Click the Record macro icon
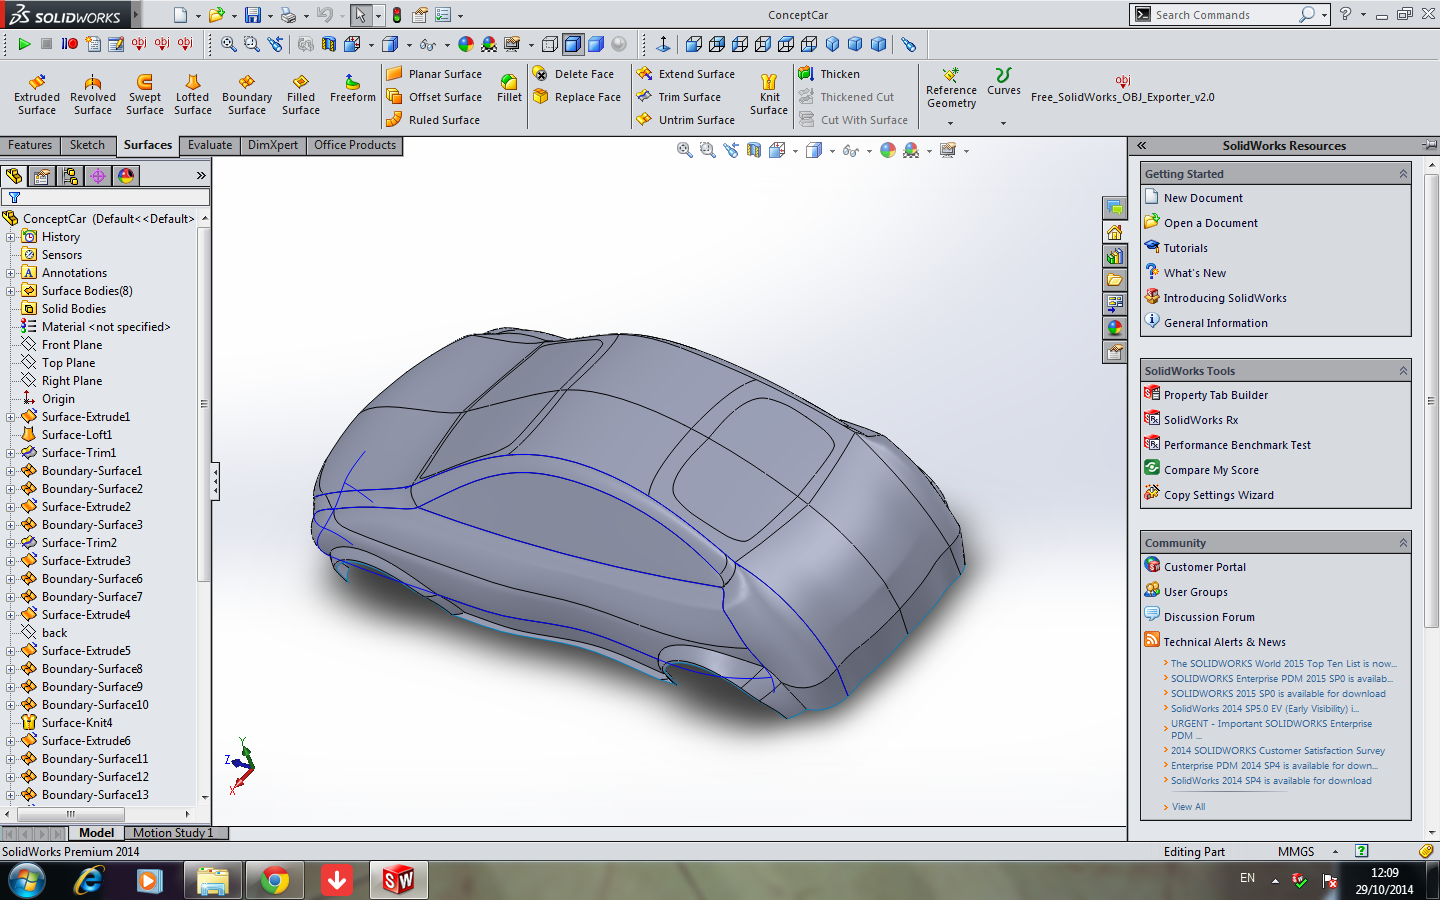The image size is (1440, 900). point(69,44)
